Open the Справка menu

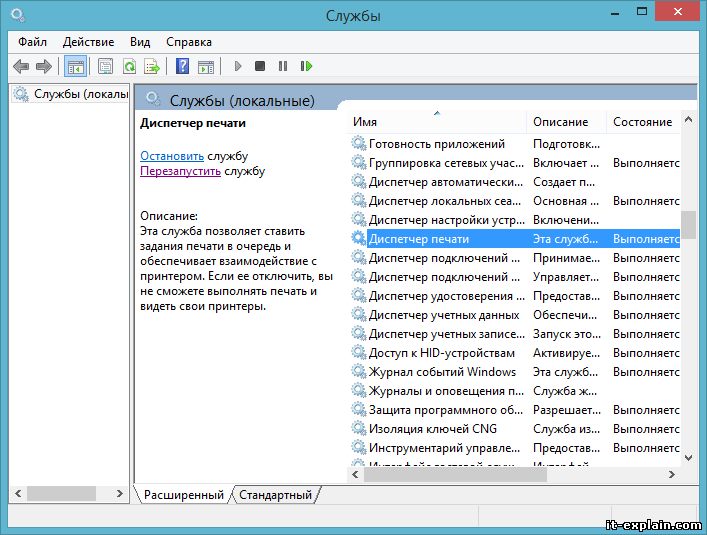point(188,42)
